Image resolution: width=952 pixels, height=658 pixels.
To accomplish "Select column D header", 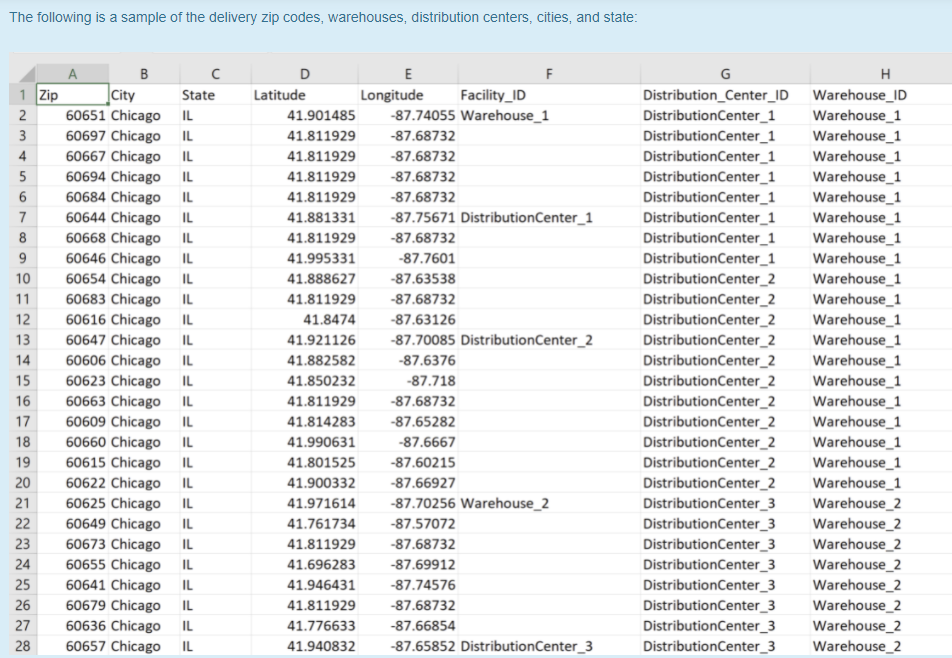I will 304,74.
